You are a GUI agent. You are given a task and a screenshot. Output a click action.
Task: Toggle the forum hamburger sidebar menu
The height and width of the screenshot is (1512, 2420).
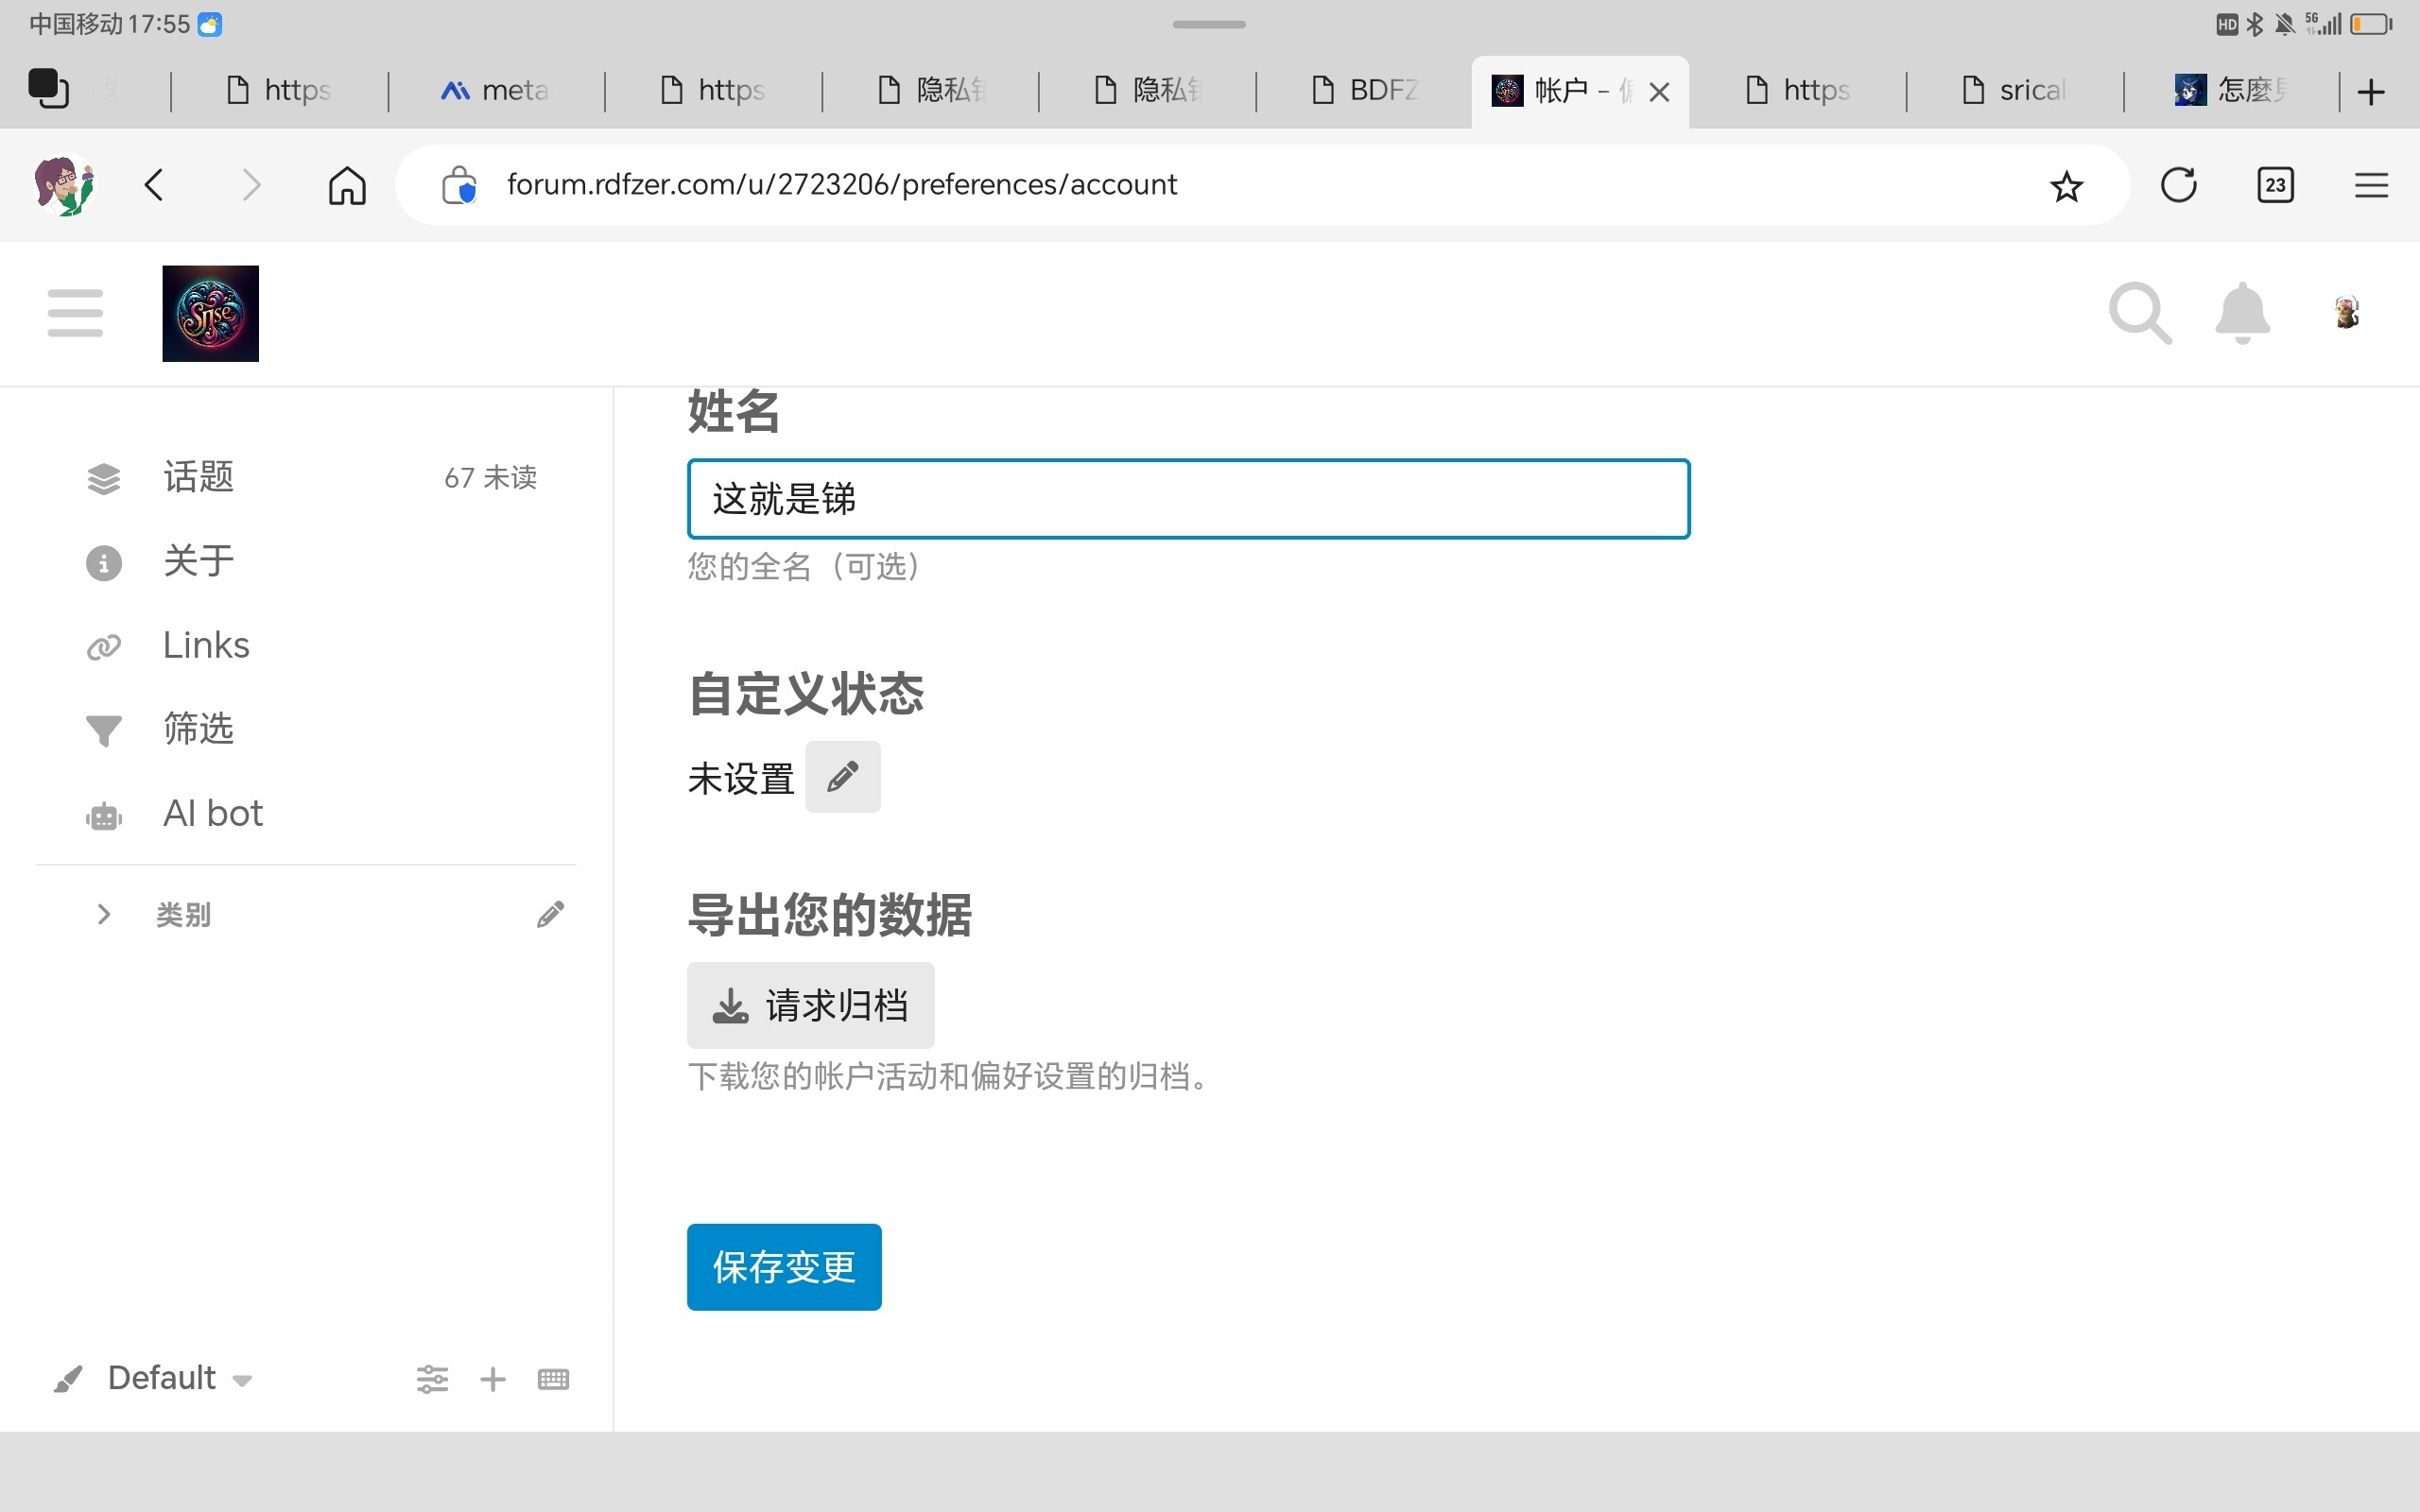[75, 313]
